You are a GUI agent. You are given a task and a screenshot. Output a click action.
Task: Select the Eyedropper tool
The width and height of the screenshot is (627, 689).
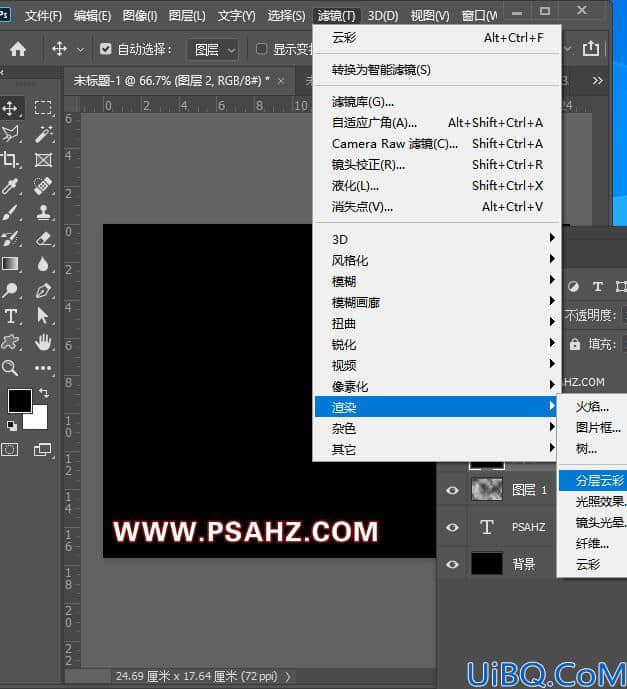10,186
